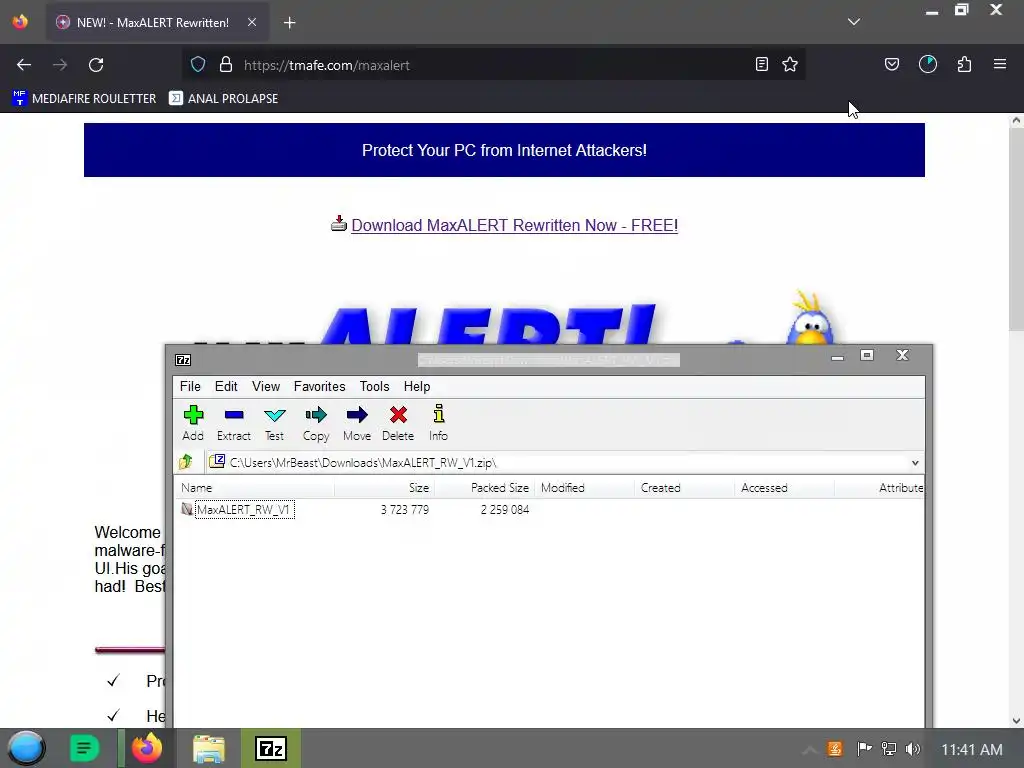Toggle reader view in Firefox
The width and height of the screenshot is (1024, 768).
tap(761, 64)
